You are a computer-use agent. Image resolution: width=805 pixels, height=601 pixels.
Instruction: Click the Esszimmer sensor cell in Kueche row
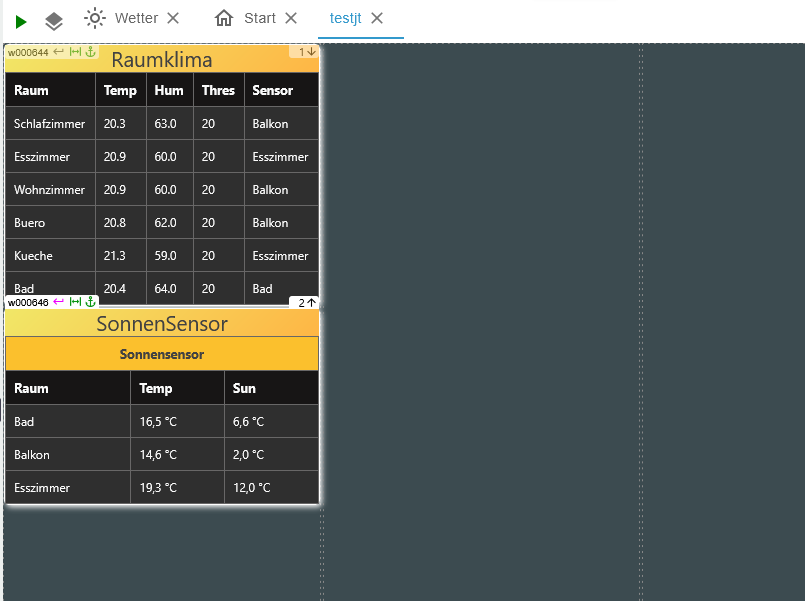pos(281,256)
